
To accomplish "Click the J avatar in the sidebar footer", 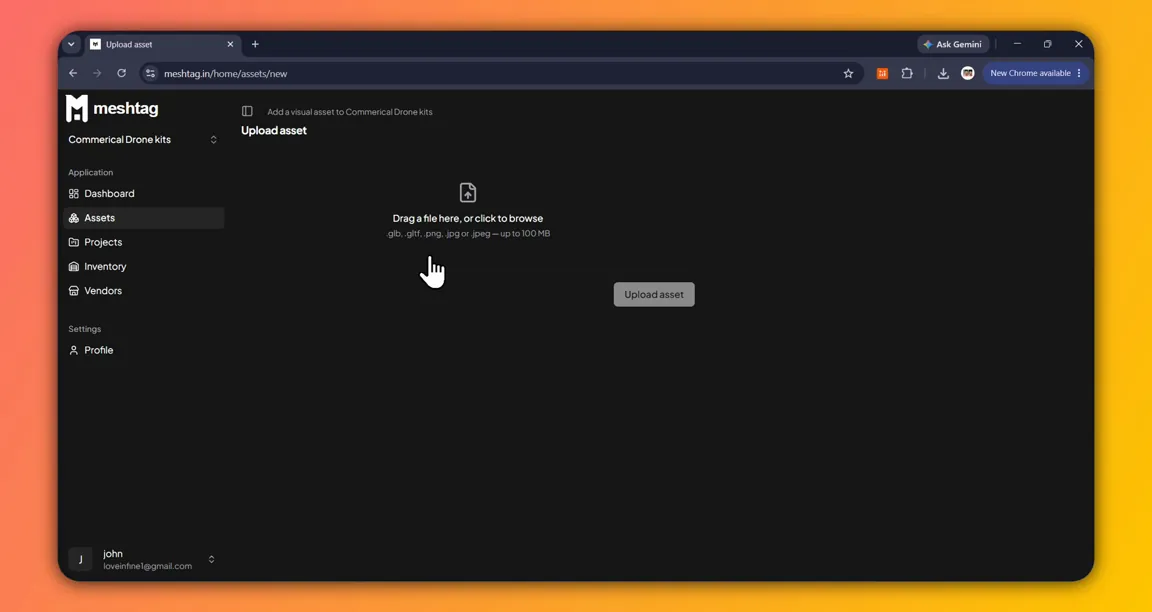I will coord(80,559).
